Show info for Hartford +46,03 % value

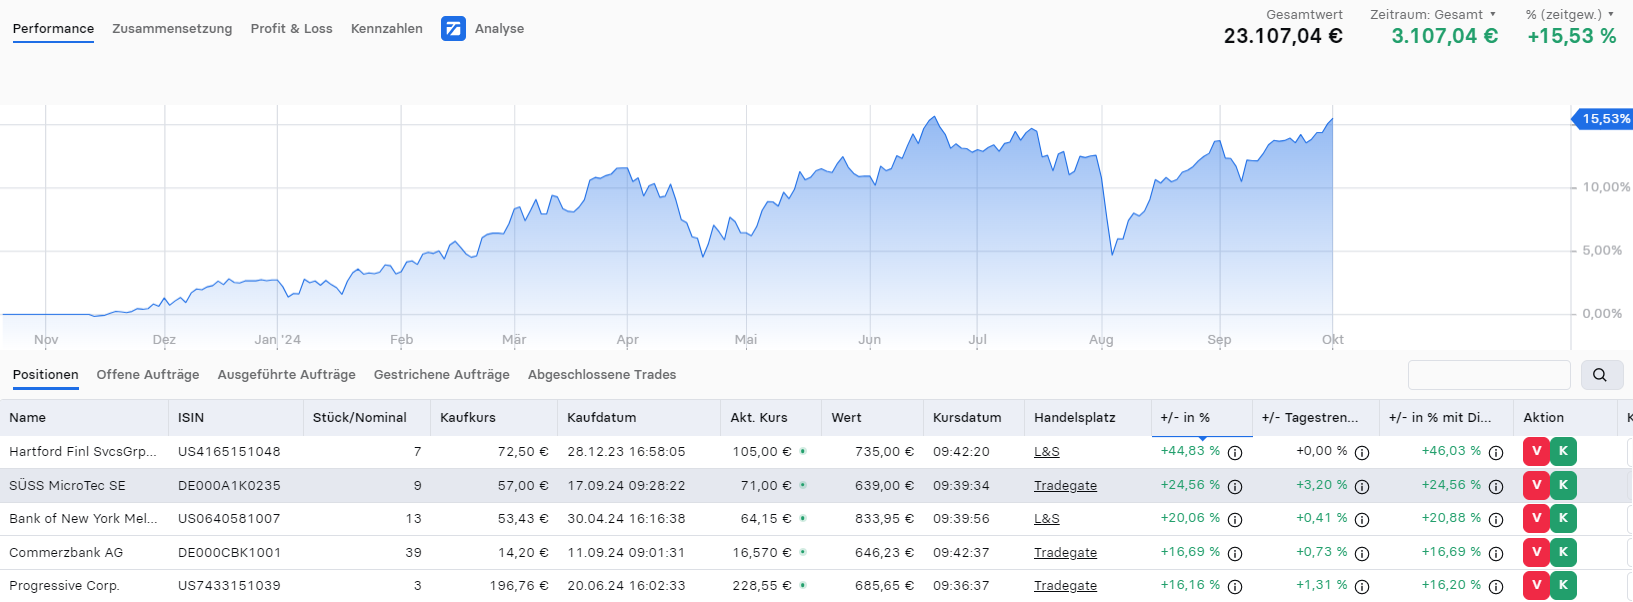click(1496, 452)
